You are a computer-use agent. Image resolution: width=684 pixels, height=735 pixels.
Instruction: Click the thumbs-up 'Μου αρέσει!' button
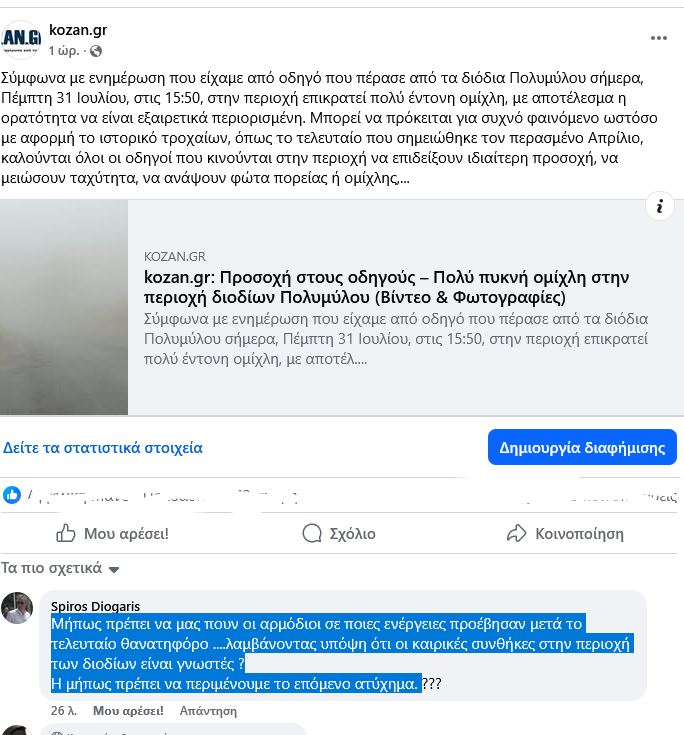113,533
